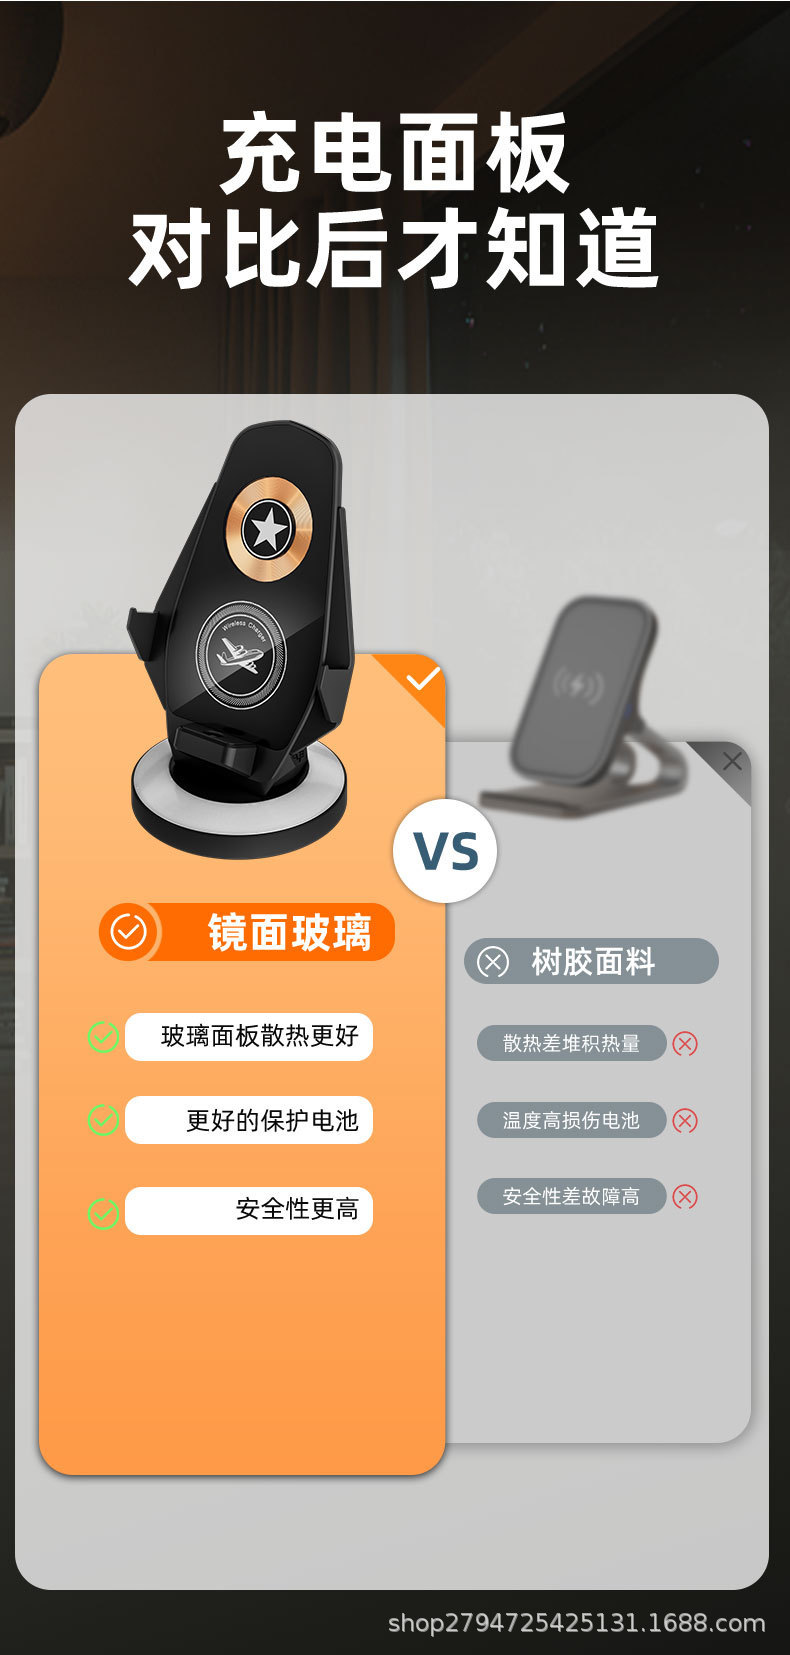Viewport: 790px width, 1655px height.
Task: Click the 充电面板 headline text
Action: coord(395,153)
